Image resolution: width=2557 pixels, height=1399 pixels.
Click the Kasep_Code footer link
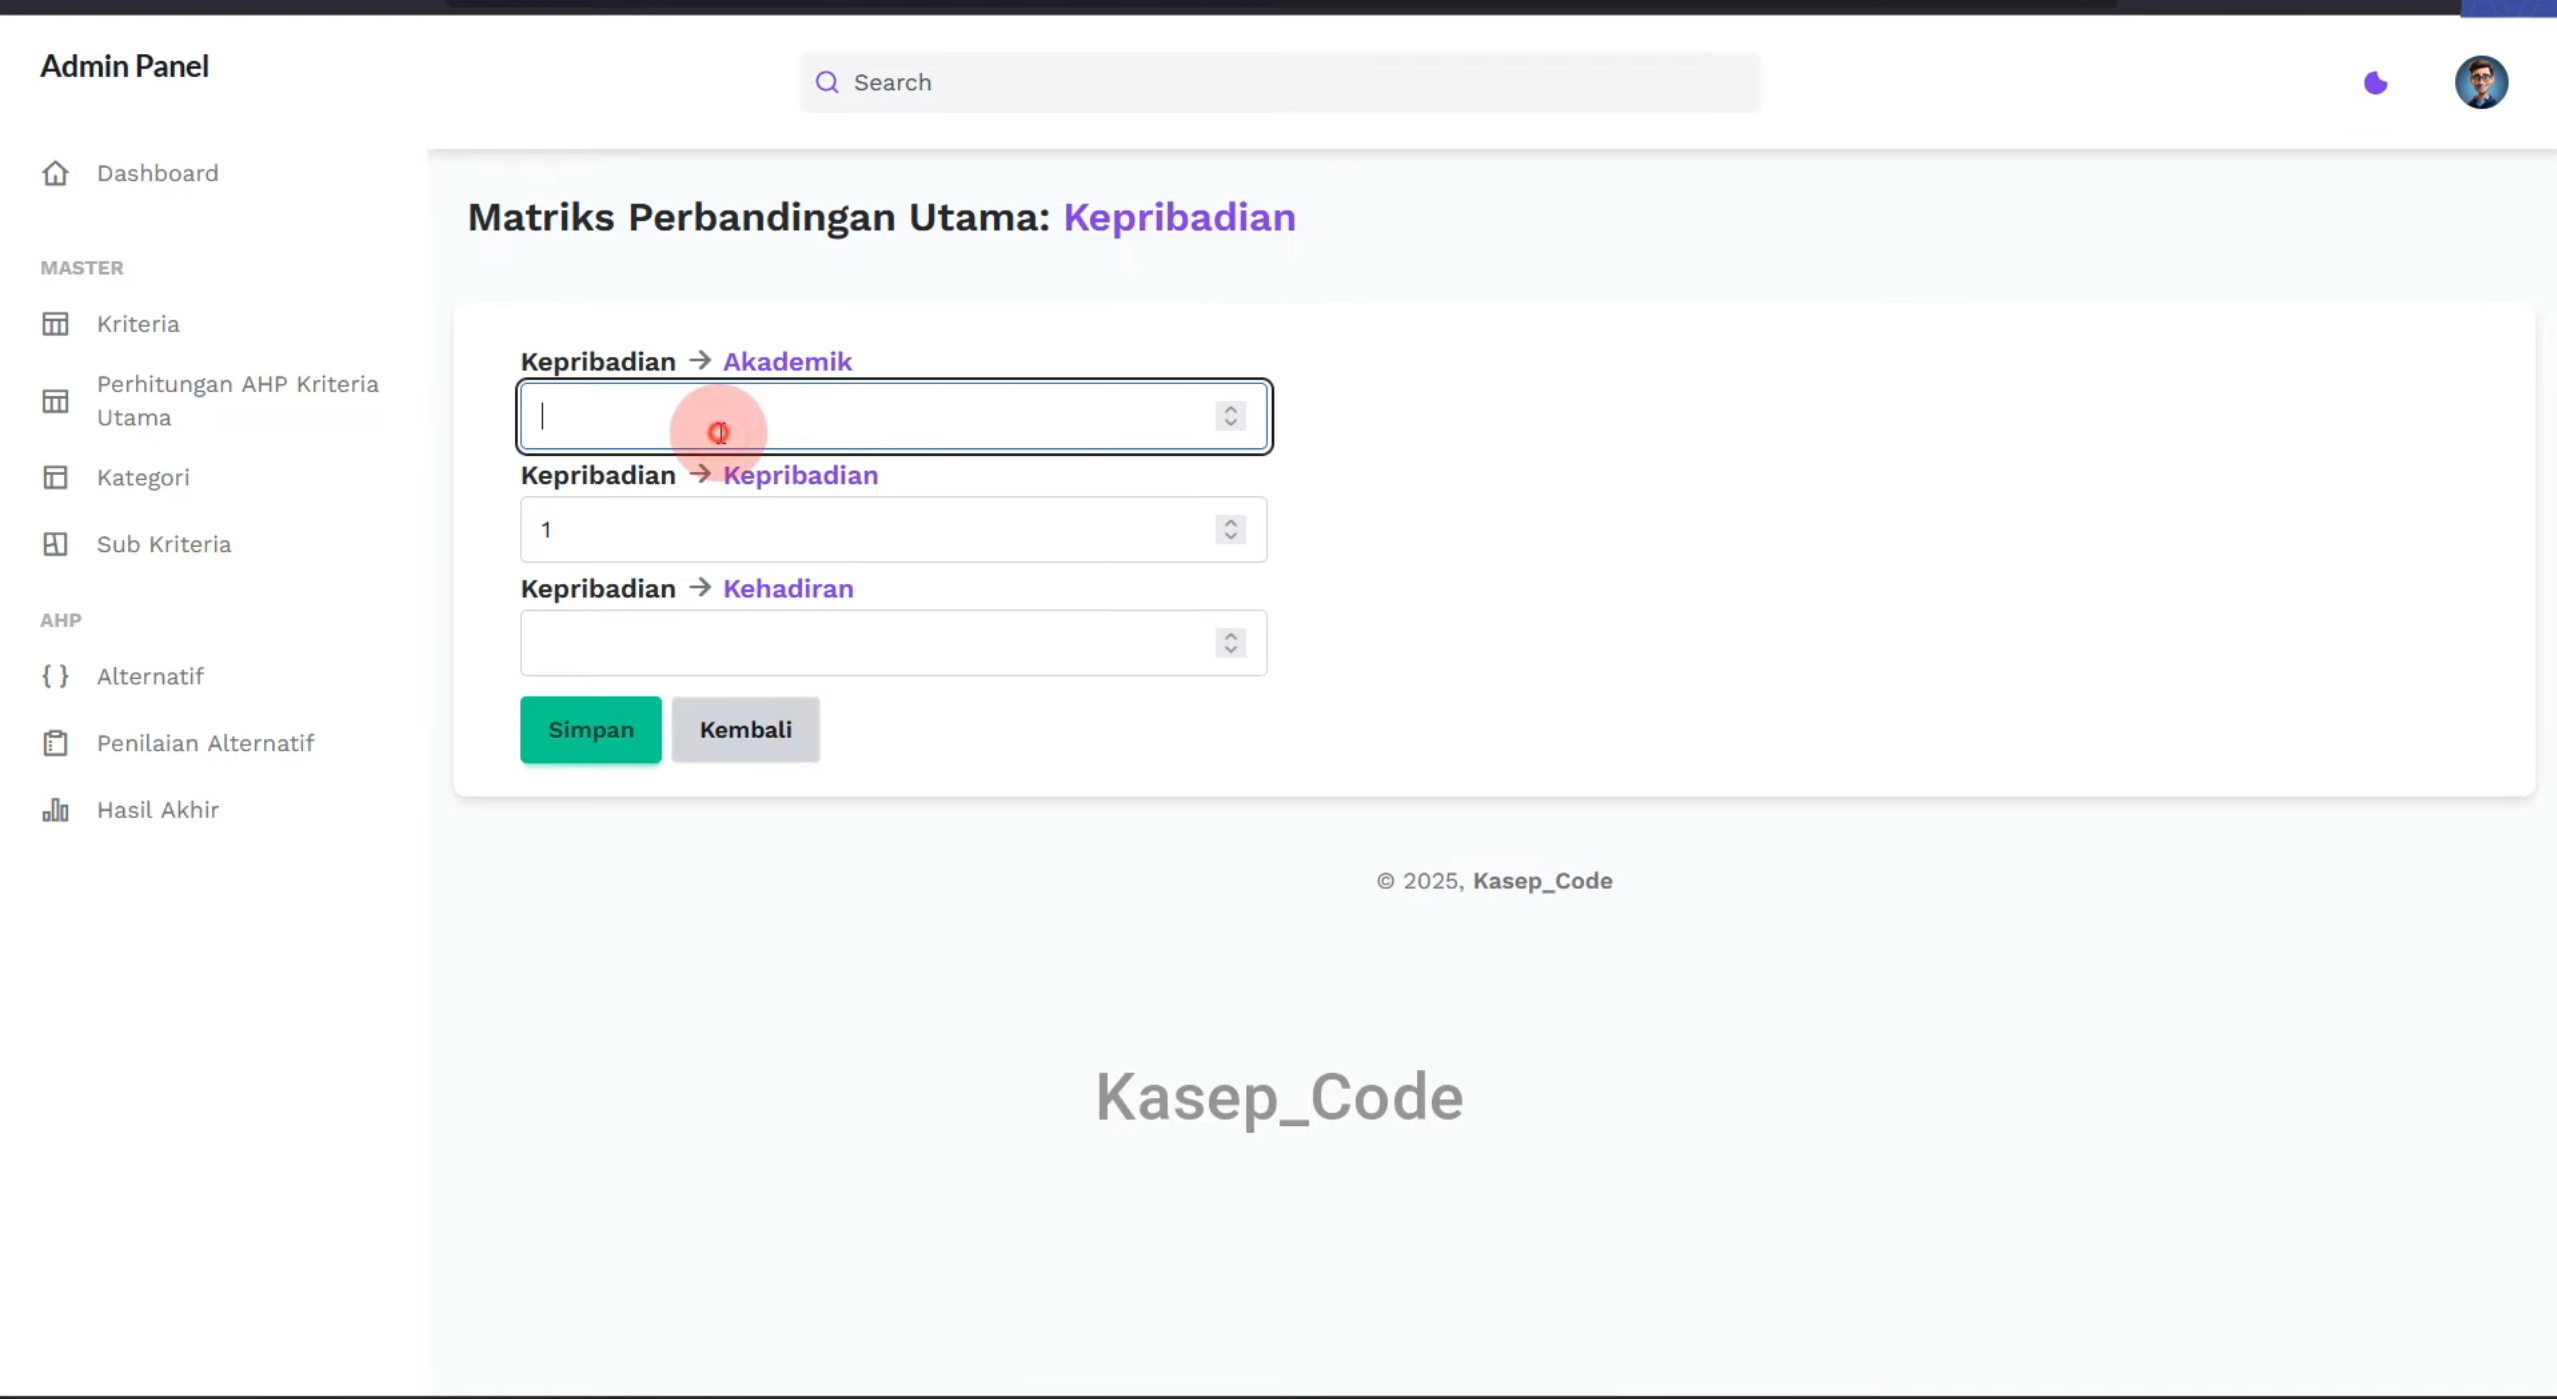[1542, 881]
